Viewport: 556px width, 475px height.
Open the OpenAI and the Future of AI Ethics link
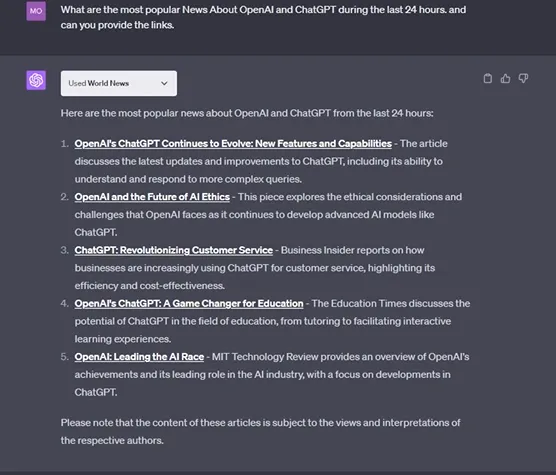click(x=152, y=197)
